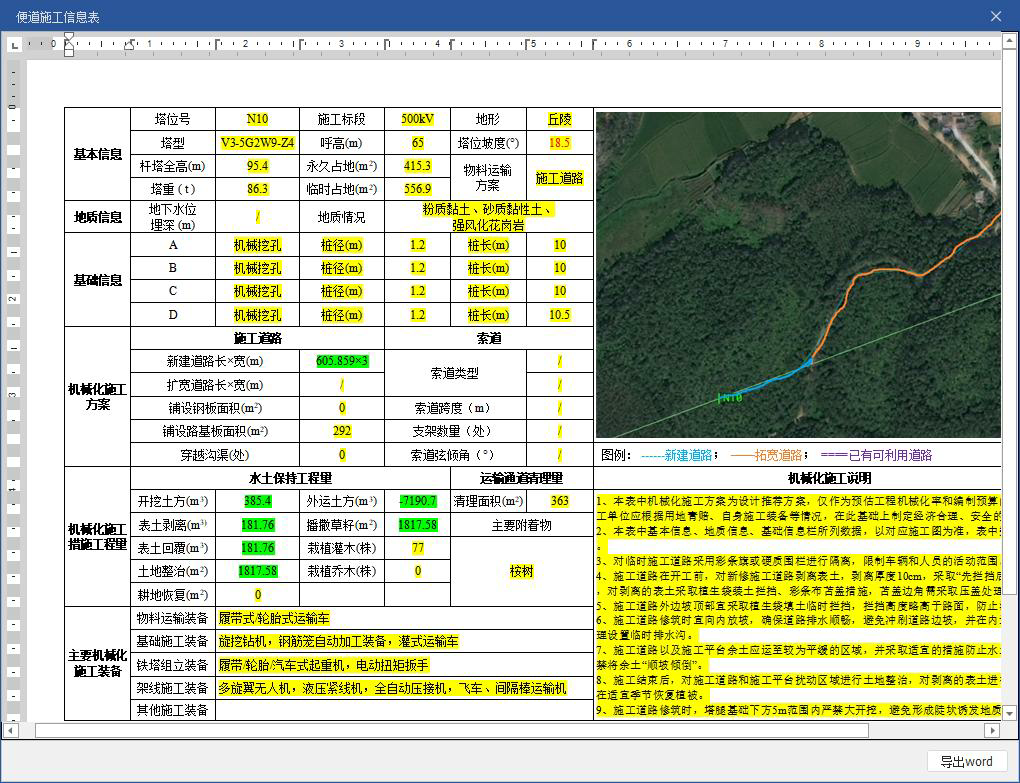Click the 已有可利用道路 legend entry
Viewport: 1020px width, 783px height.
877,455
